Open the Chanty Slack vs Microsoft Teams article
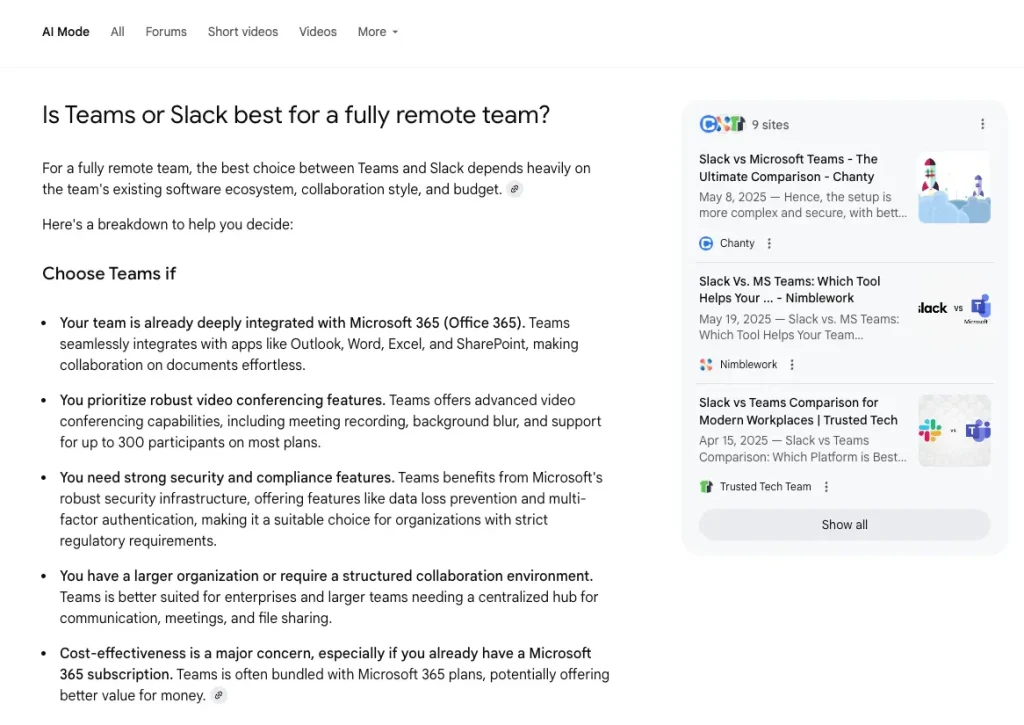This screenshot has height=725, width=1024. [x=788, y=168]
